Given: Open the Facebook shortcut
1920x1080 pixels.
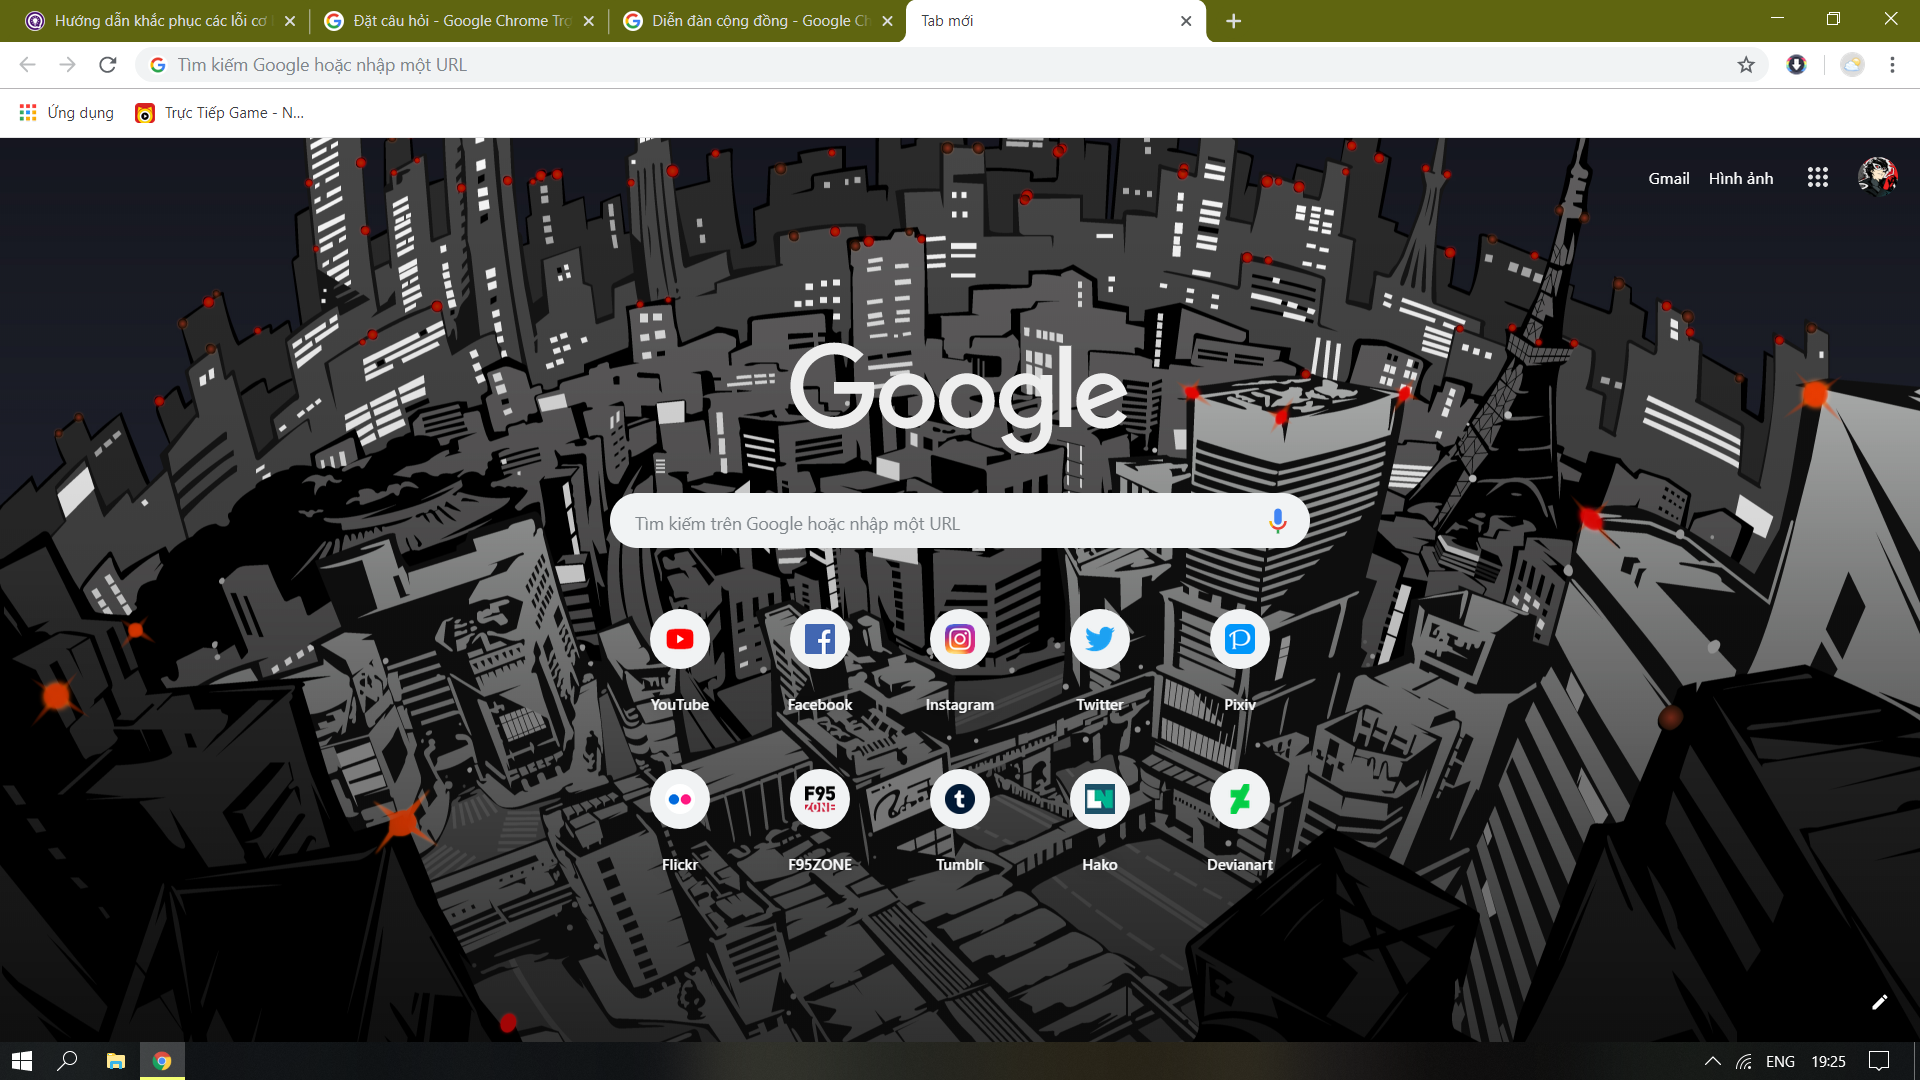Looking at the screenshot, I should pyautogui.click(x=820, y=639).
